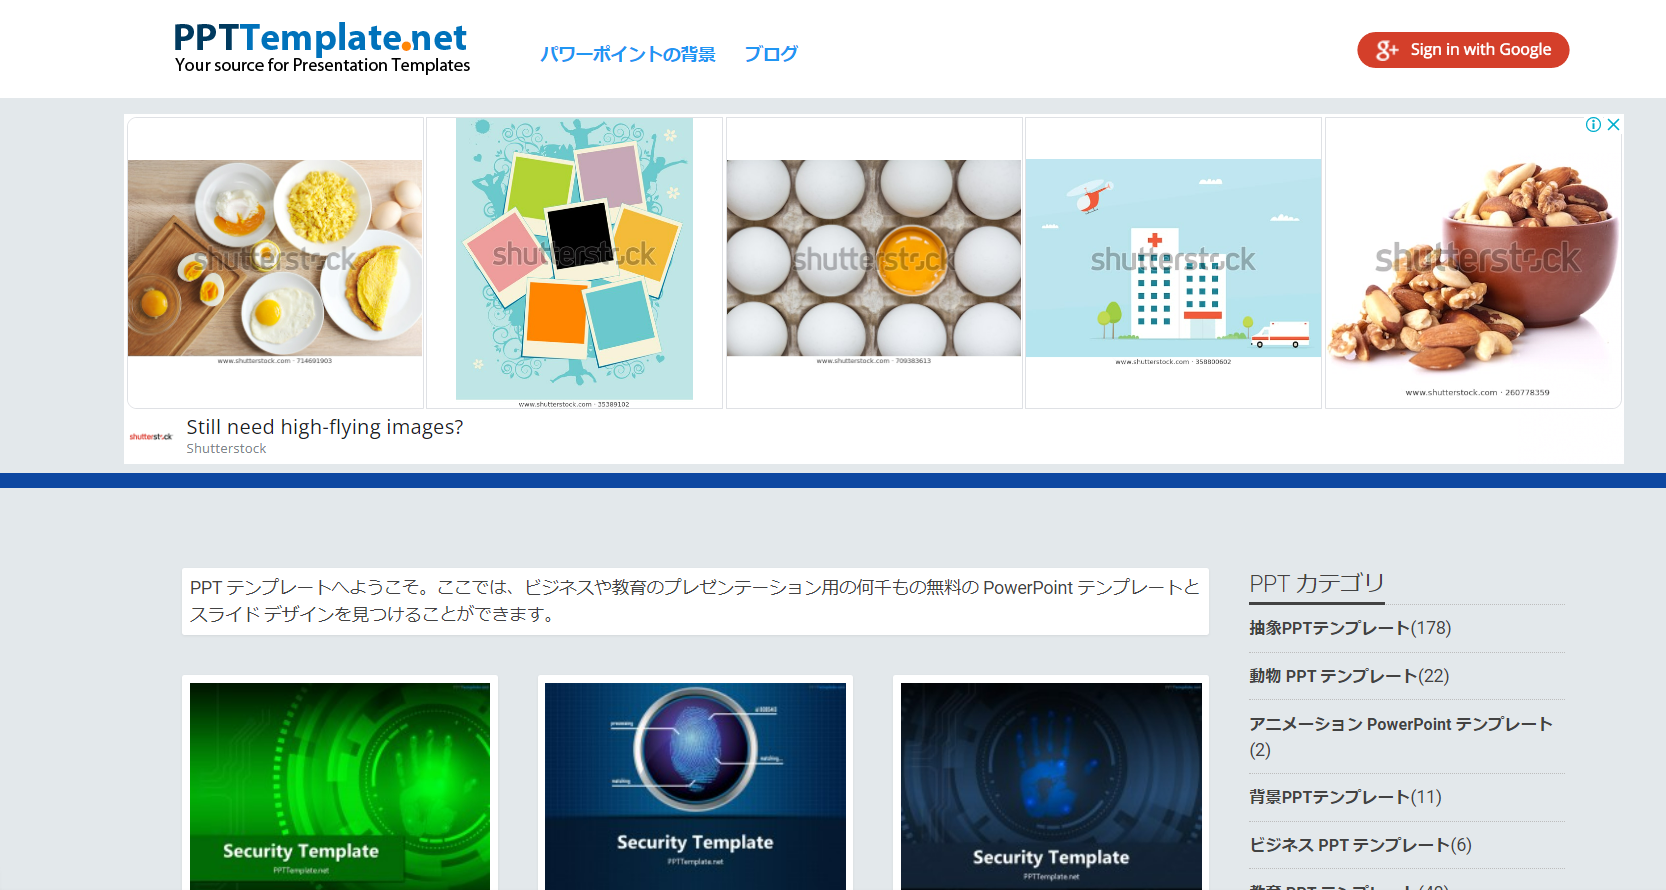Click the ad info icon
The height and width of the screenshot is (890, 1666).
click(x=1593, y=125)
